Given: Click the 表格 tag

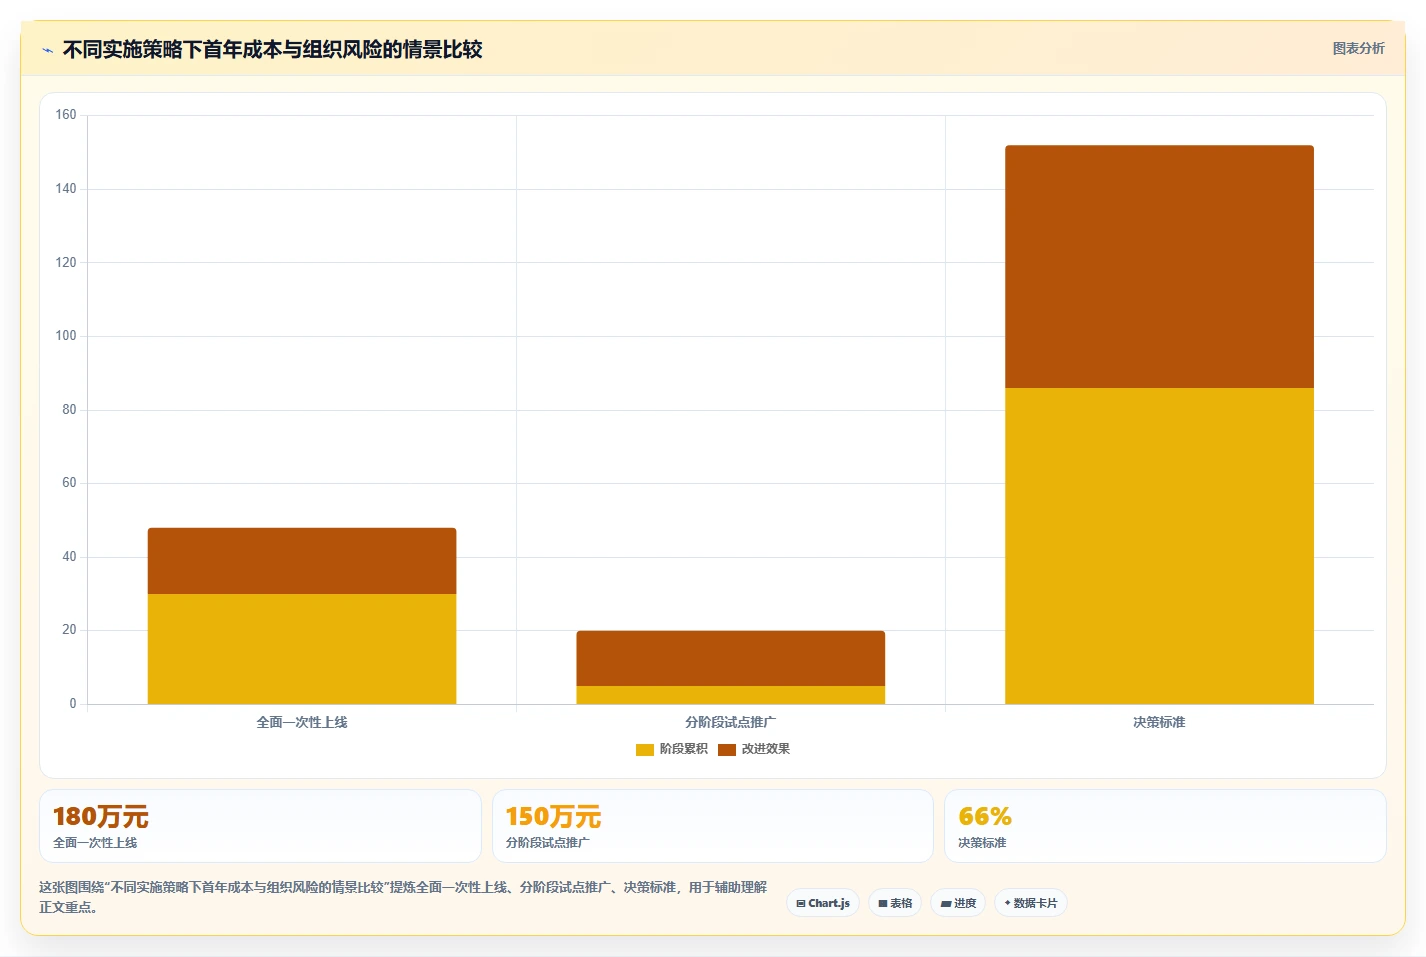Looking at the screenshot, I should 895,903.
